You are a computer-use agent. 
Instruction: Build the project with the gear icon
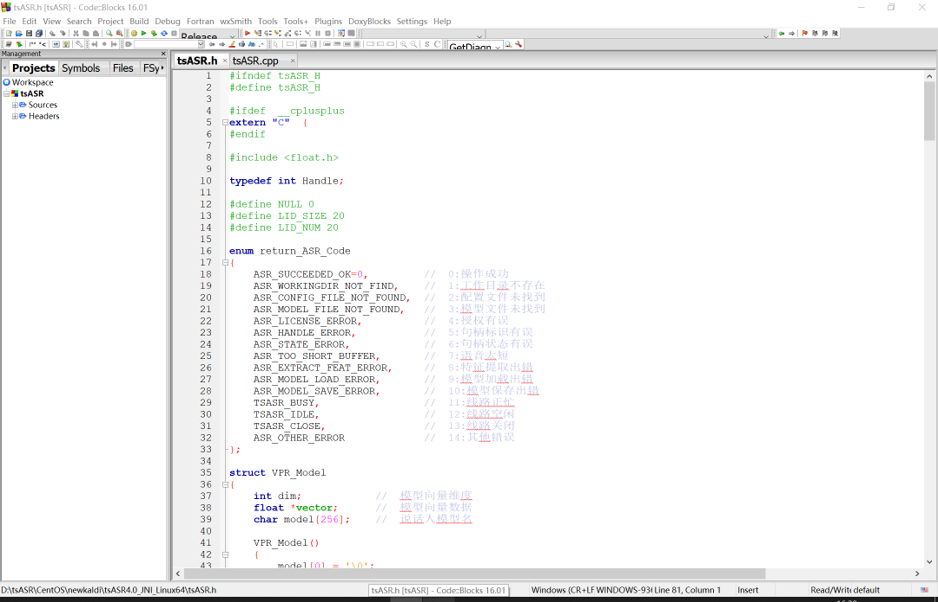[134, 34]
